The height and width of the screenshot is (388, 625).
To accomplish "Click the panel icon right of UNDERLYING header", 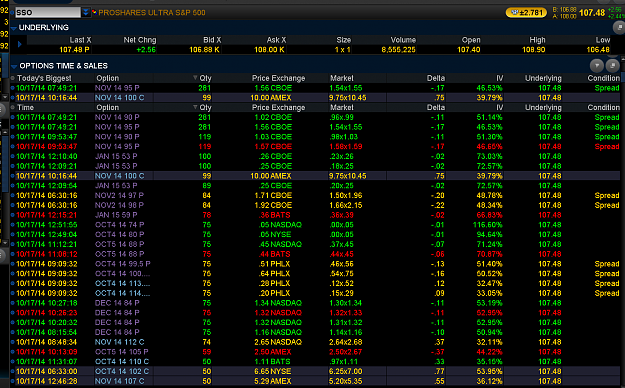I will click(x=619, y=27).
